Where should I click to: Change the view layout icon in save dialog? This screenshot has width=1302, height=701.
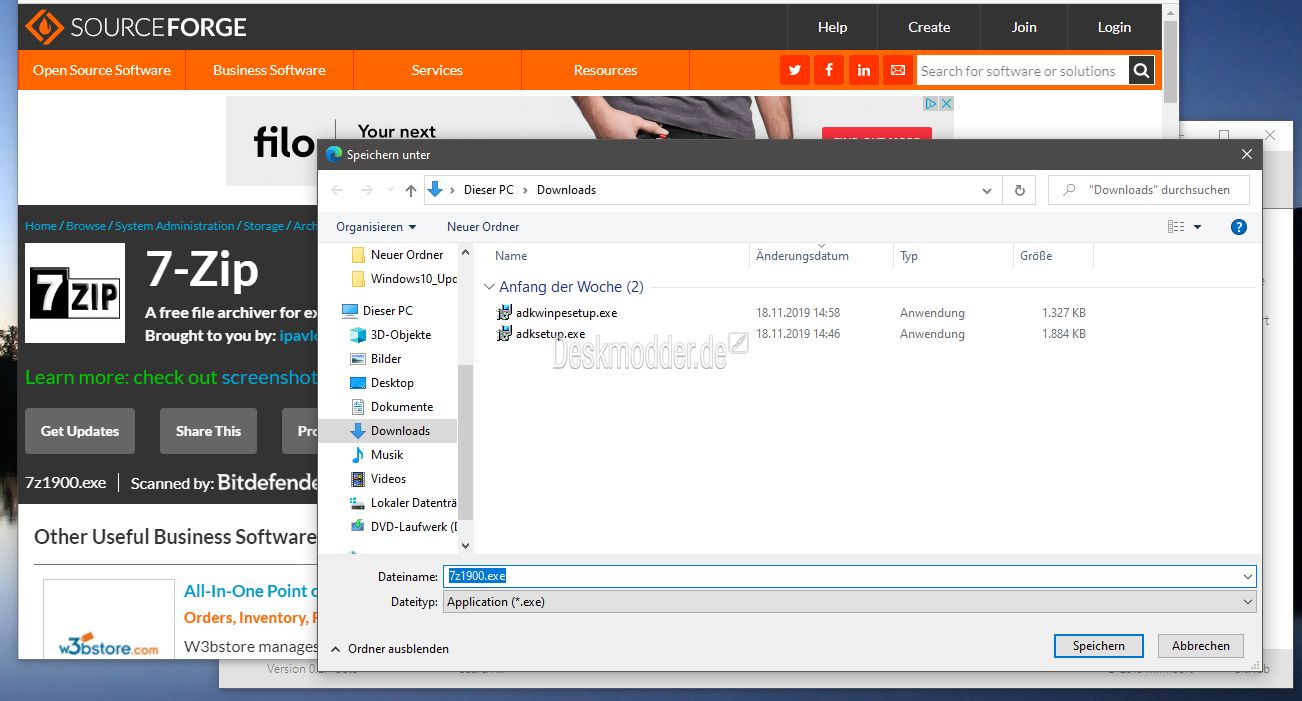pyautogui.click(x=1176, y=227)
